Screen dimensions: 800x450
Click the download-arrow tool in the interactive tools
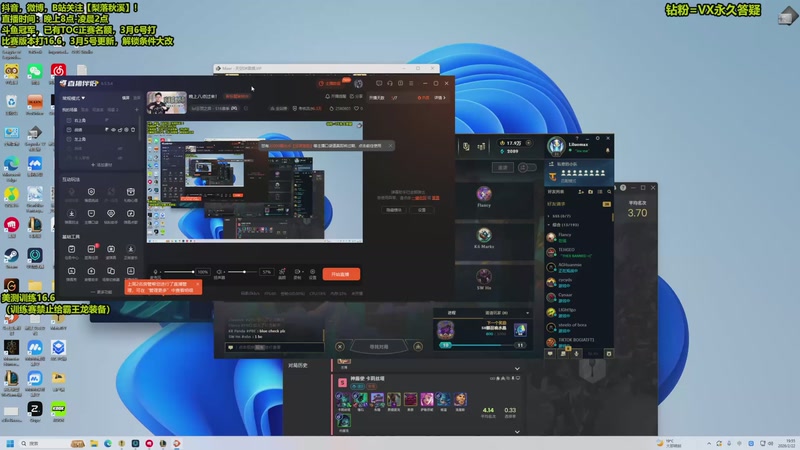[71, 216]
